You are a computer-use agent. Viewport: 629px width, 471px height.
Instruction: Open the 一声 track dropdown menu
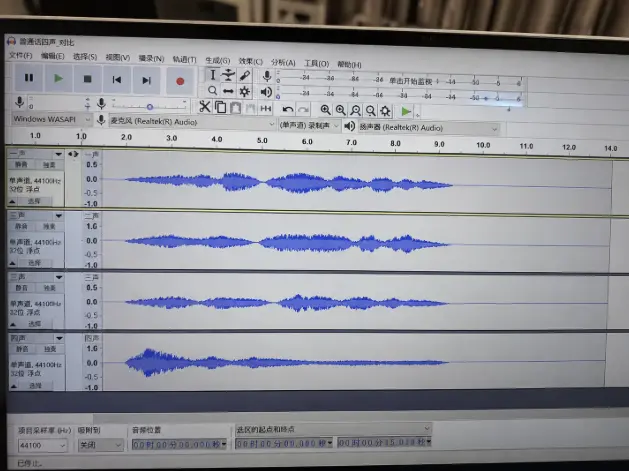(x=59, y=154)
